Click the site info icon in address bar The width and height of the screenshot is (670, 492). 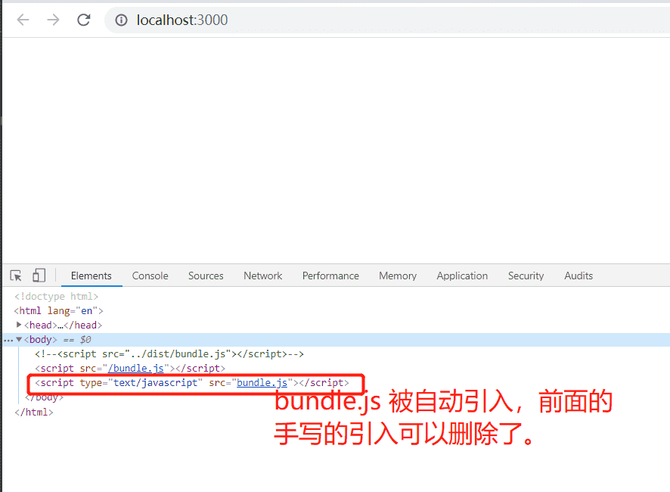[x=121, y=20]
